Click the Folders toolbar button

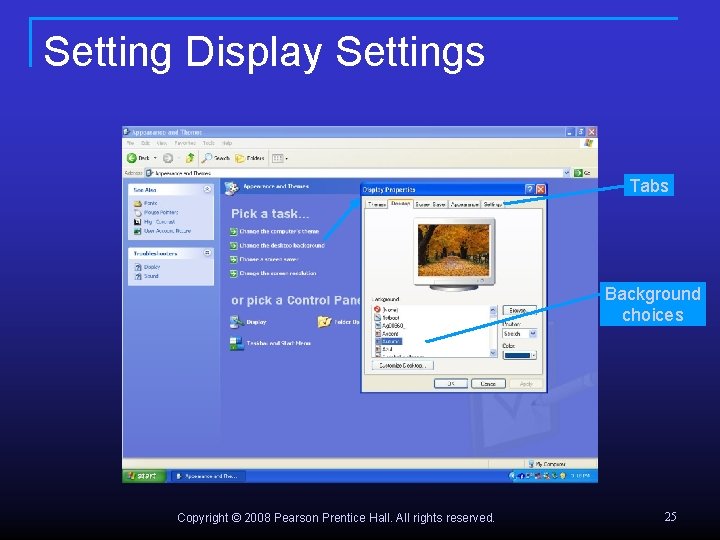(x=250, y=158)
